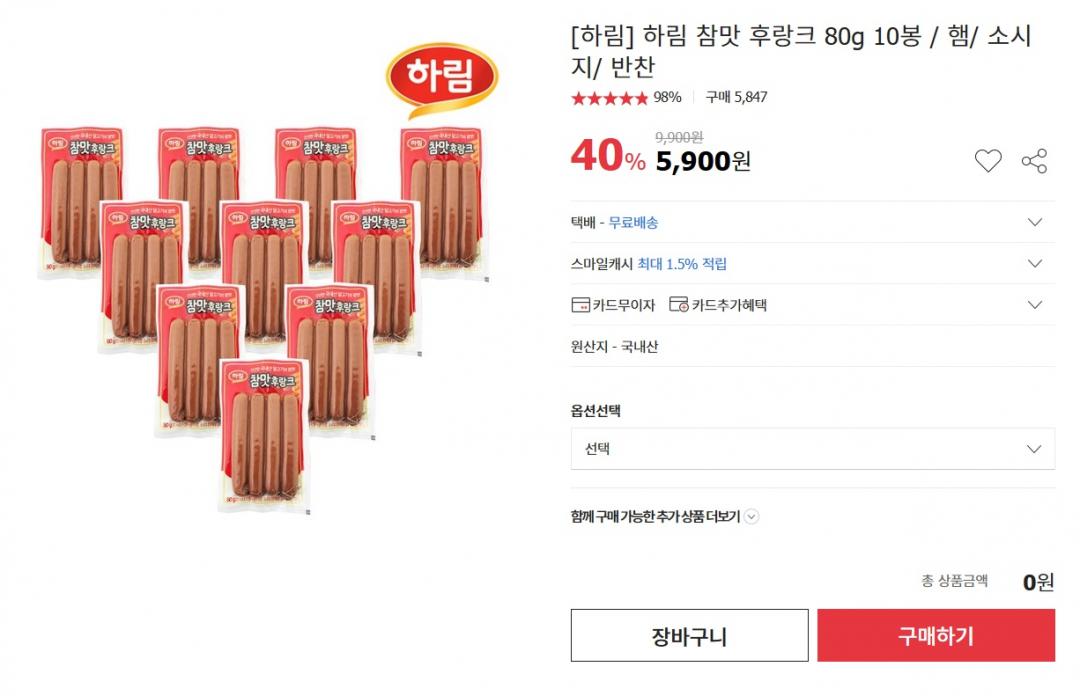
Task: Click the 카드무이자 text link
Action: point(623,305)
